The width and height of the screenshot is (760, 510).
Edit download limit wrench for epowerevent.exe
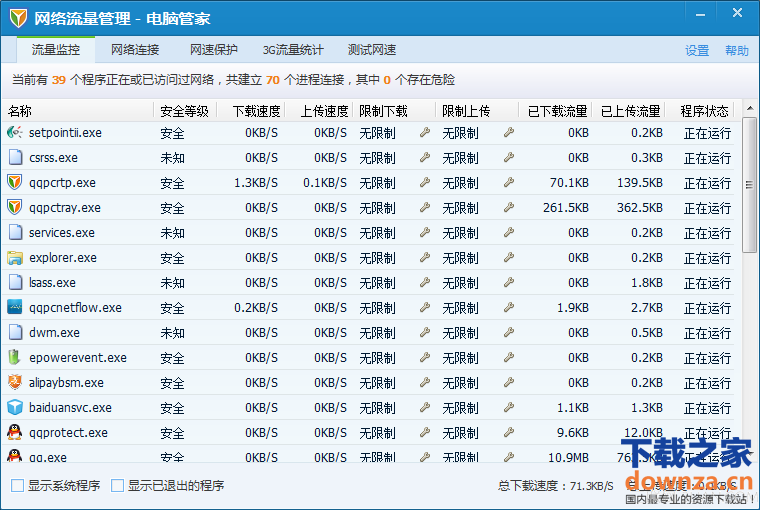point(425,357)
